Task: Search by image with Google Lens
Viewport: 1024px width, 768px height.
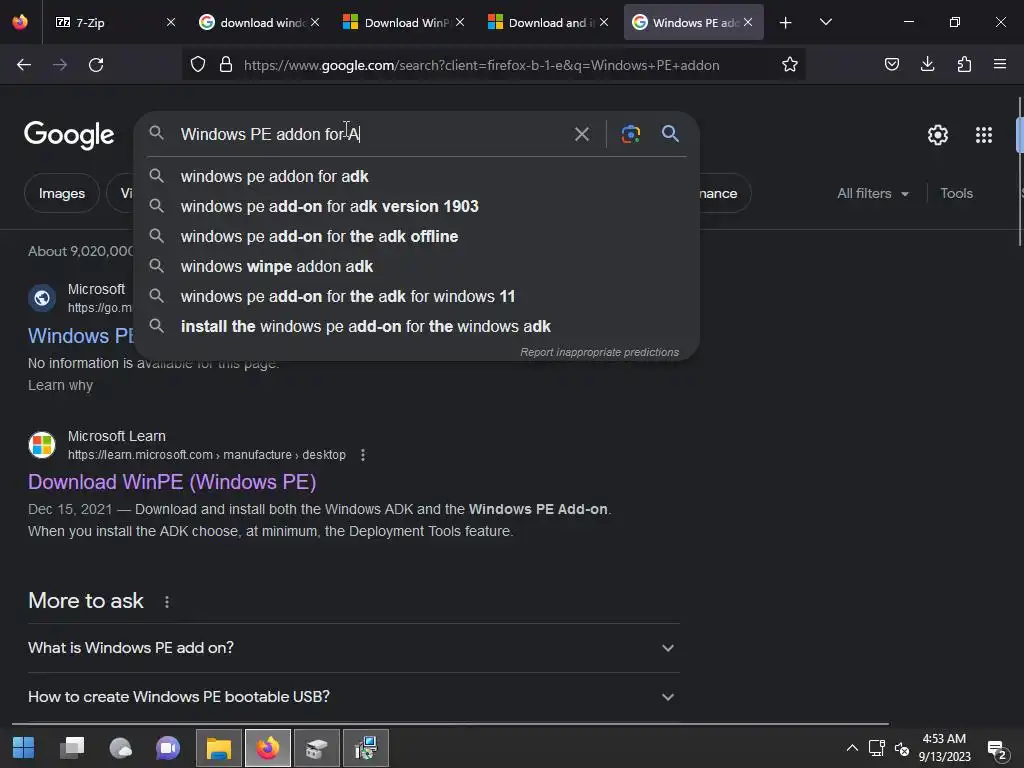Action: click(x=630, y=134)
